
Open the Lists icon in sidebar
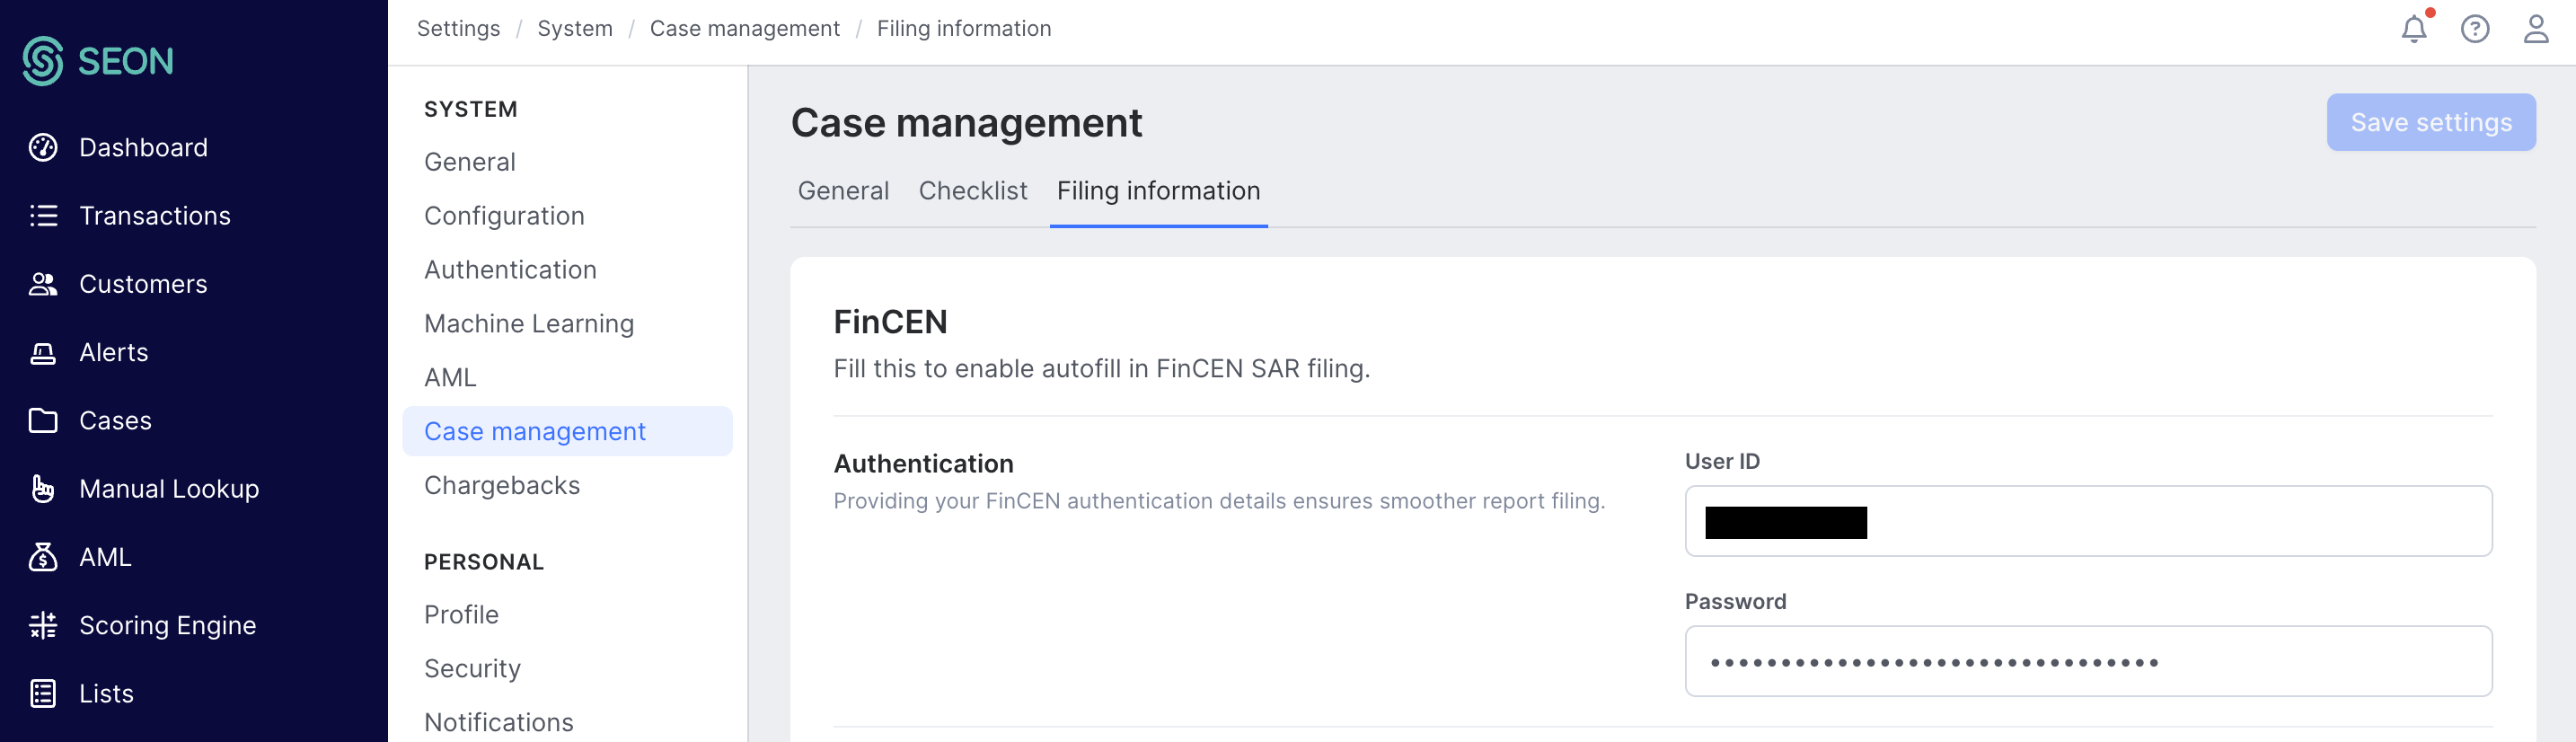point(43,693)
